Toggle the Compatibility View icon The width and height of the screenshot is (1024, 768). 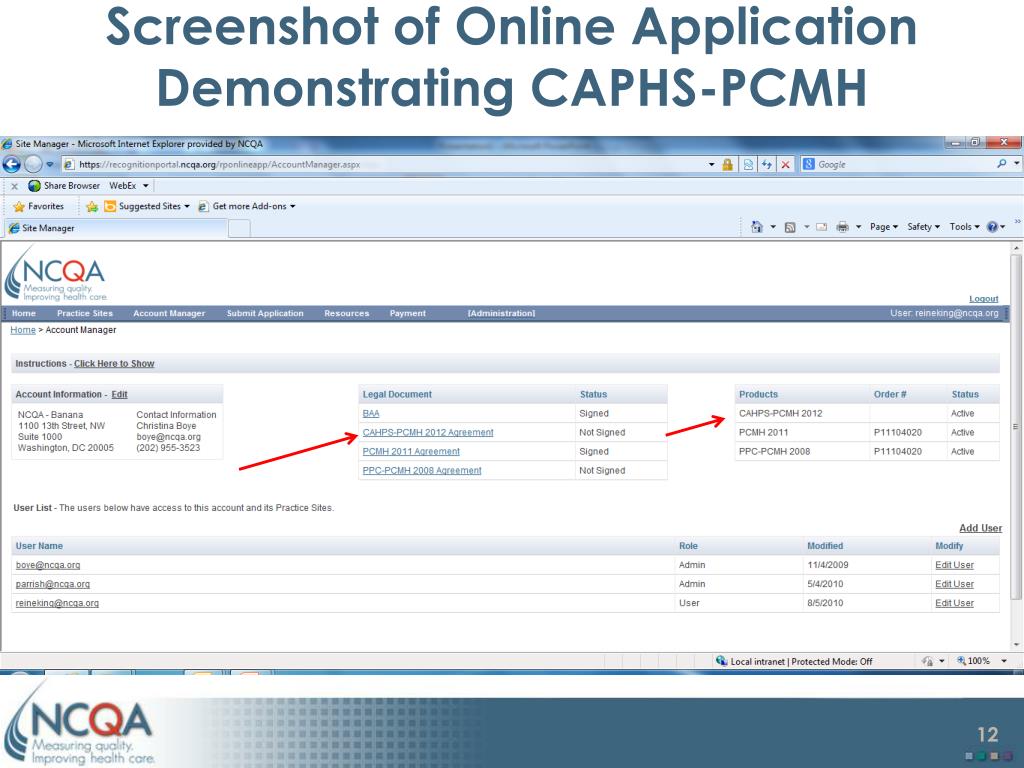click(748, 165)
